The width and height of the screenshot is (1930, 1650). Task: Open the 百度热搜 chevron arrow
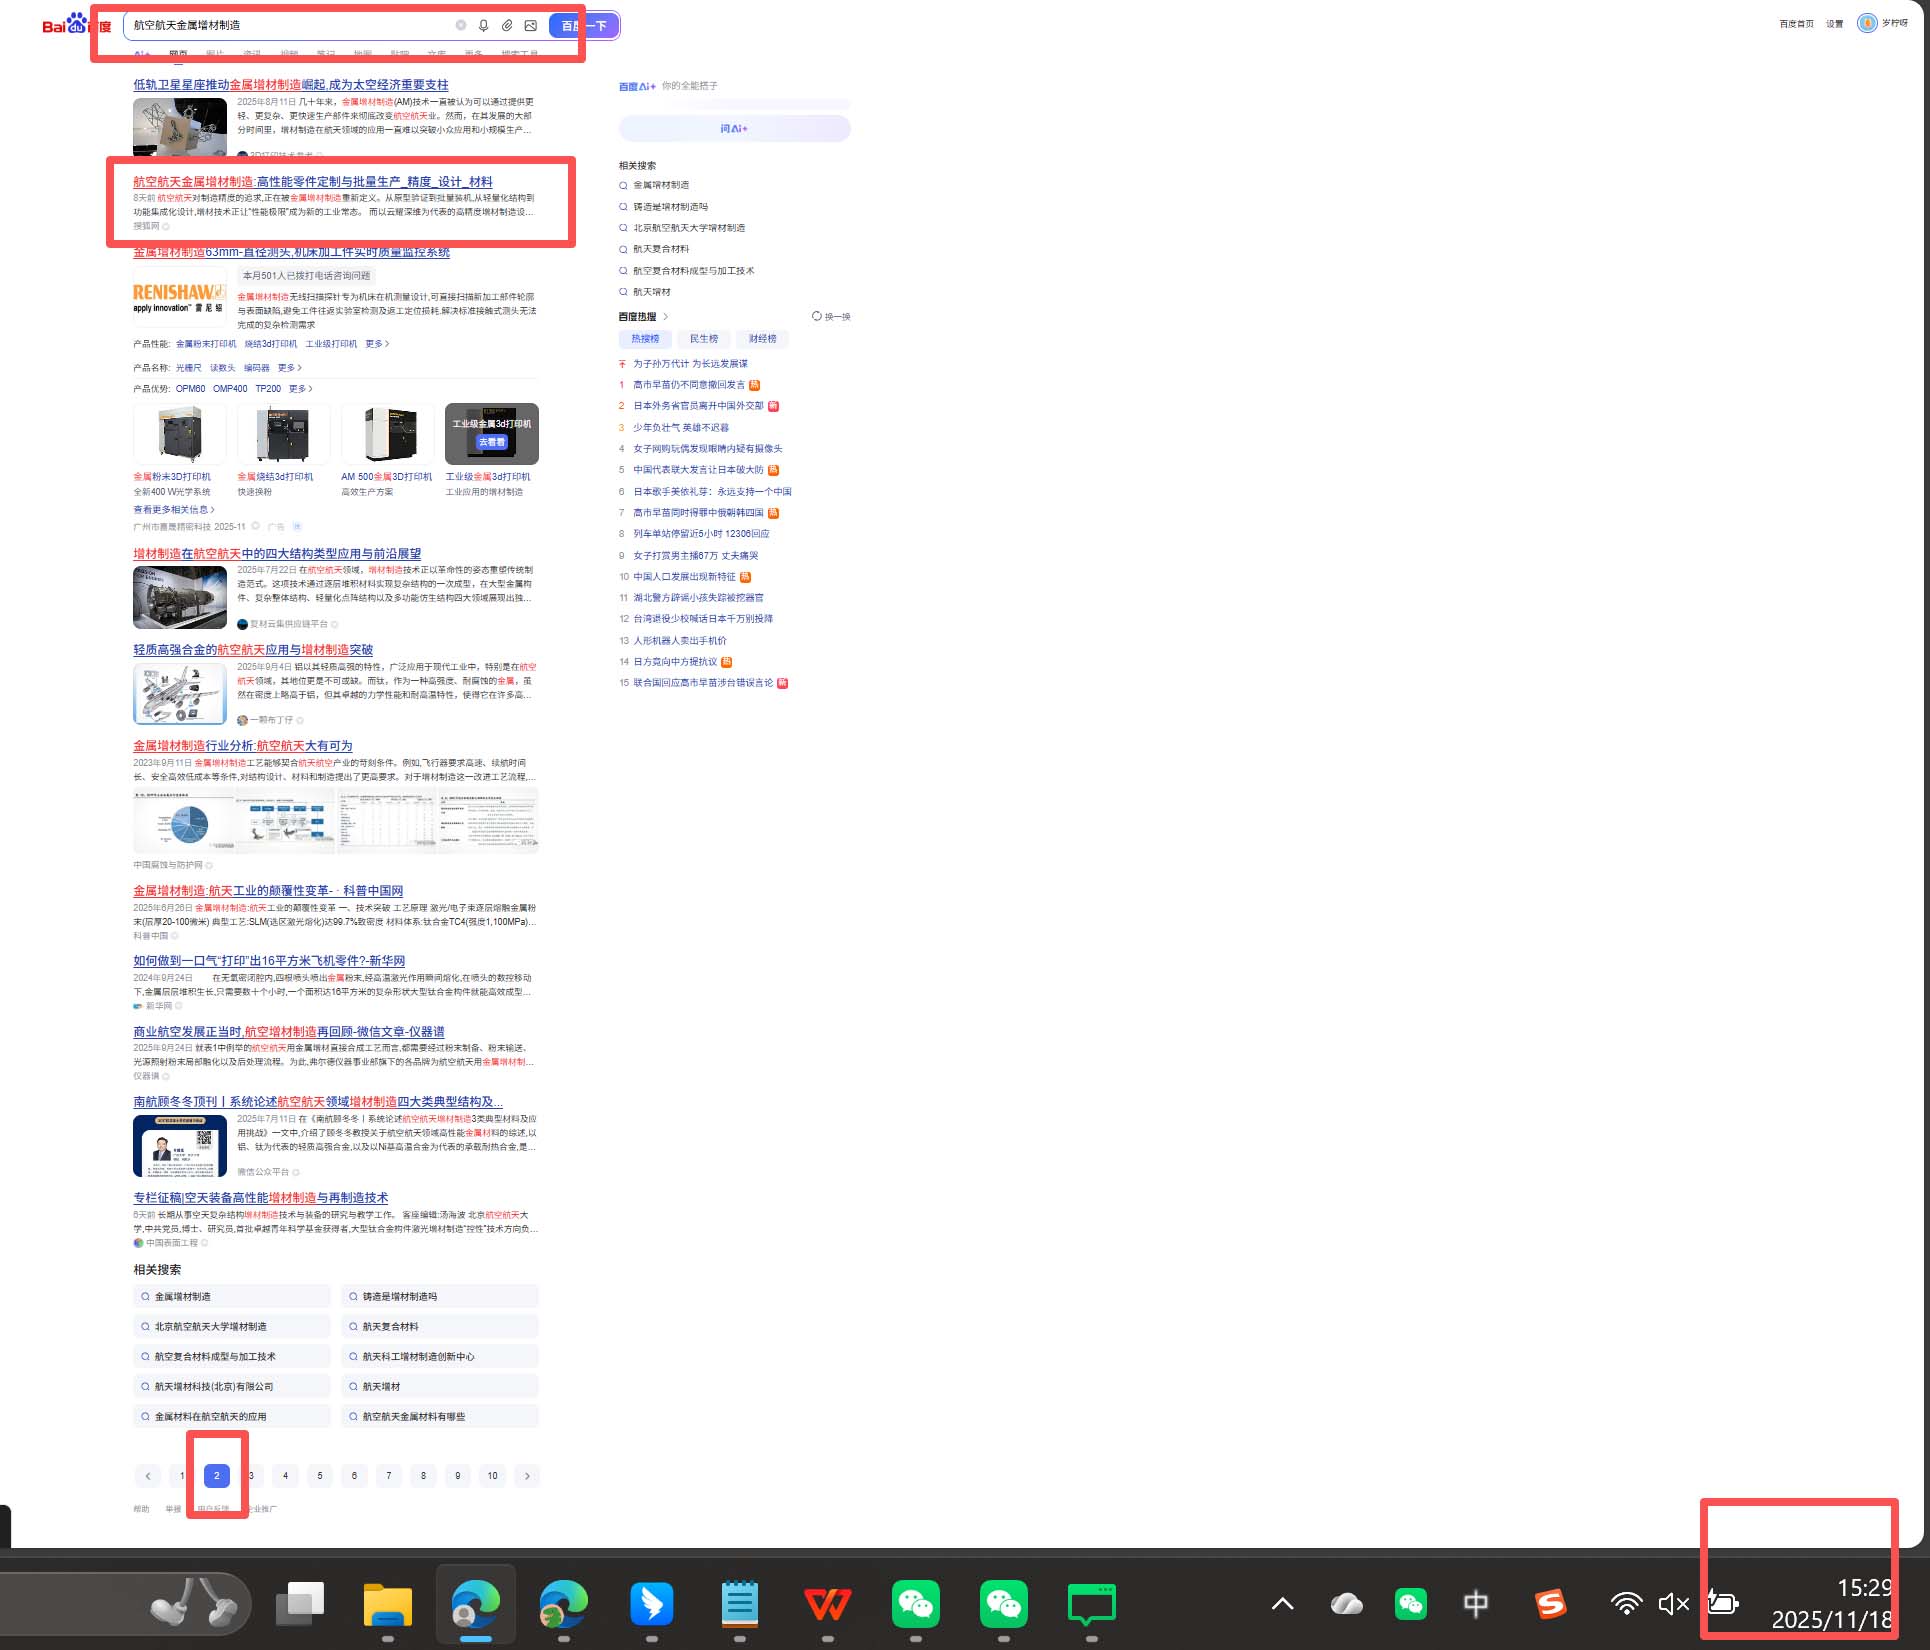click(x=666, y=317)
